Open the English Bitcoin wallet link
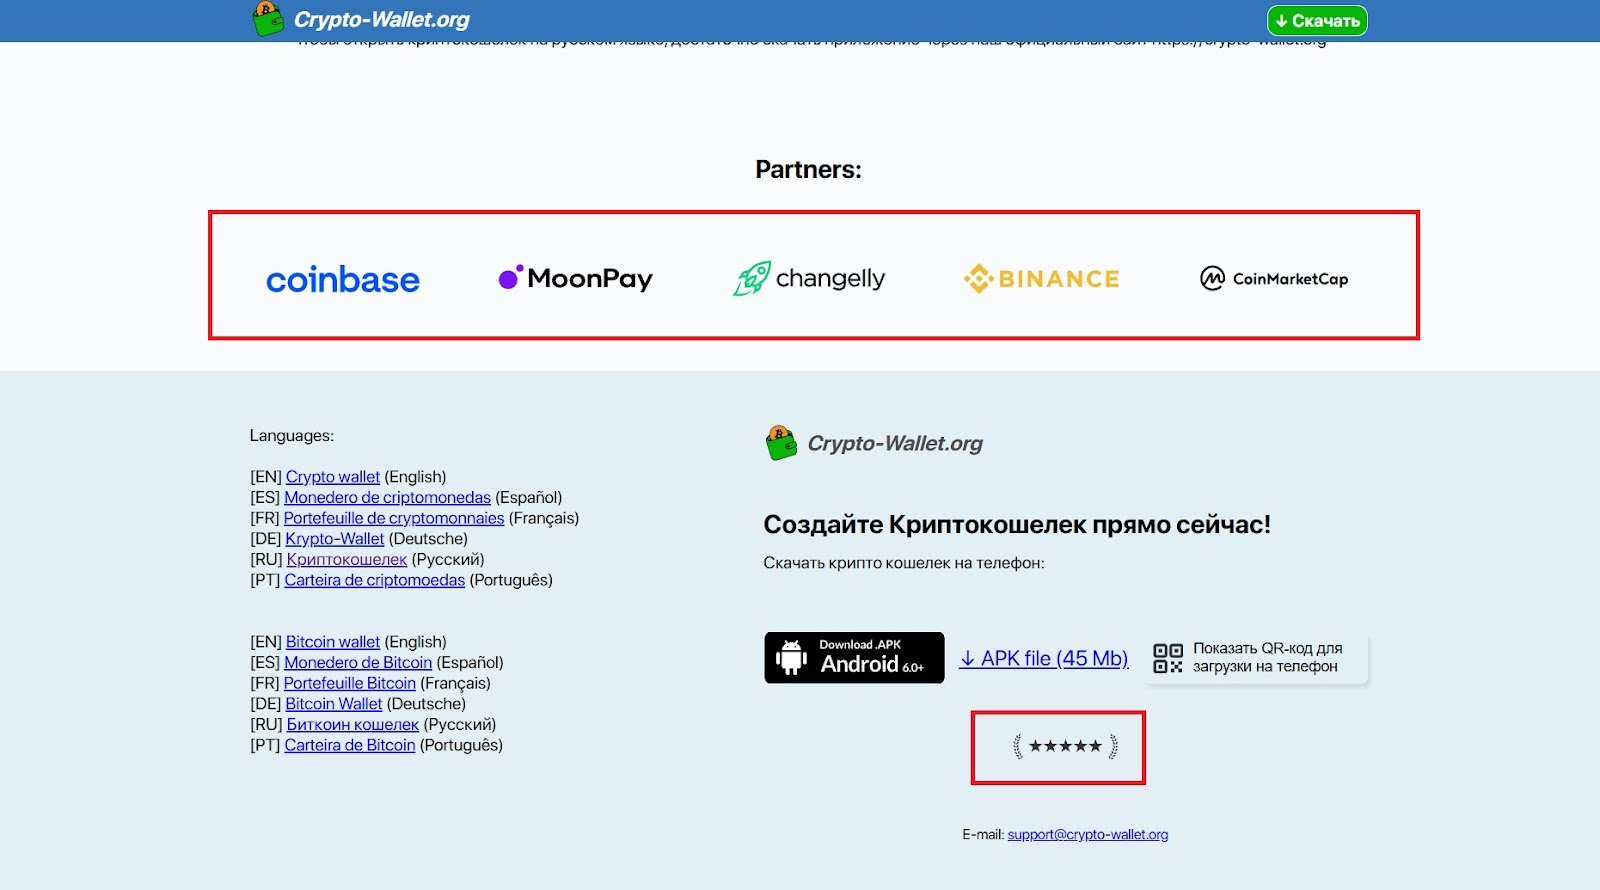Screen dimensions: 1600x890 (x=333, y=642)
